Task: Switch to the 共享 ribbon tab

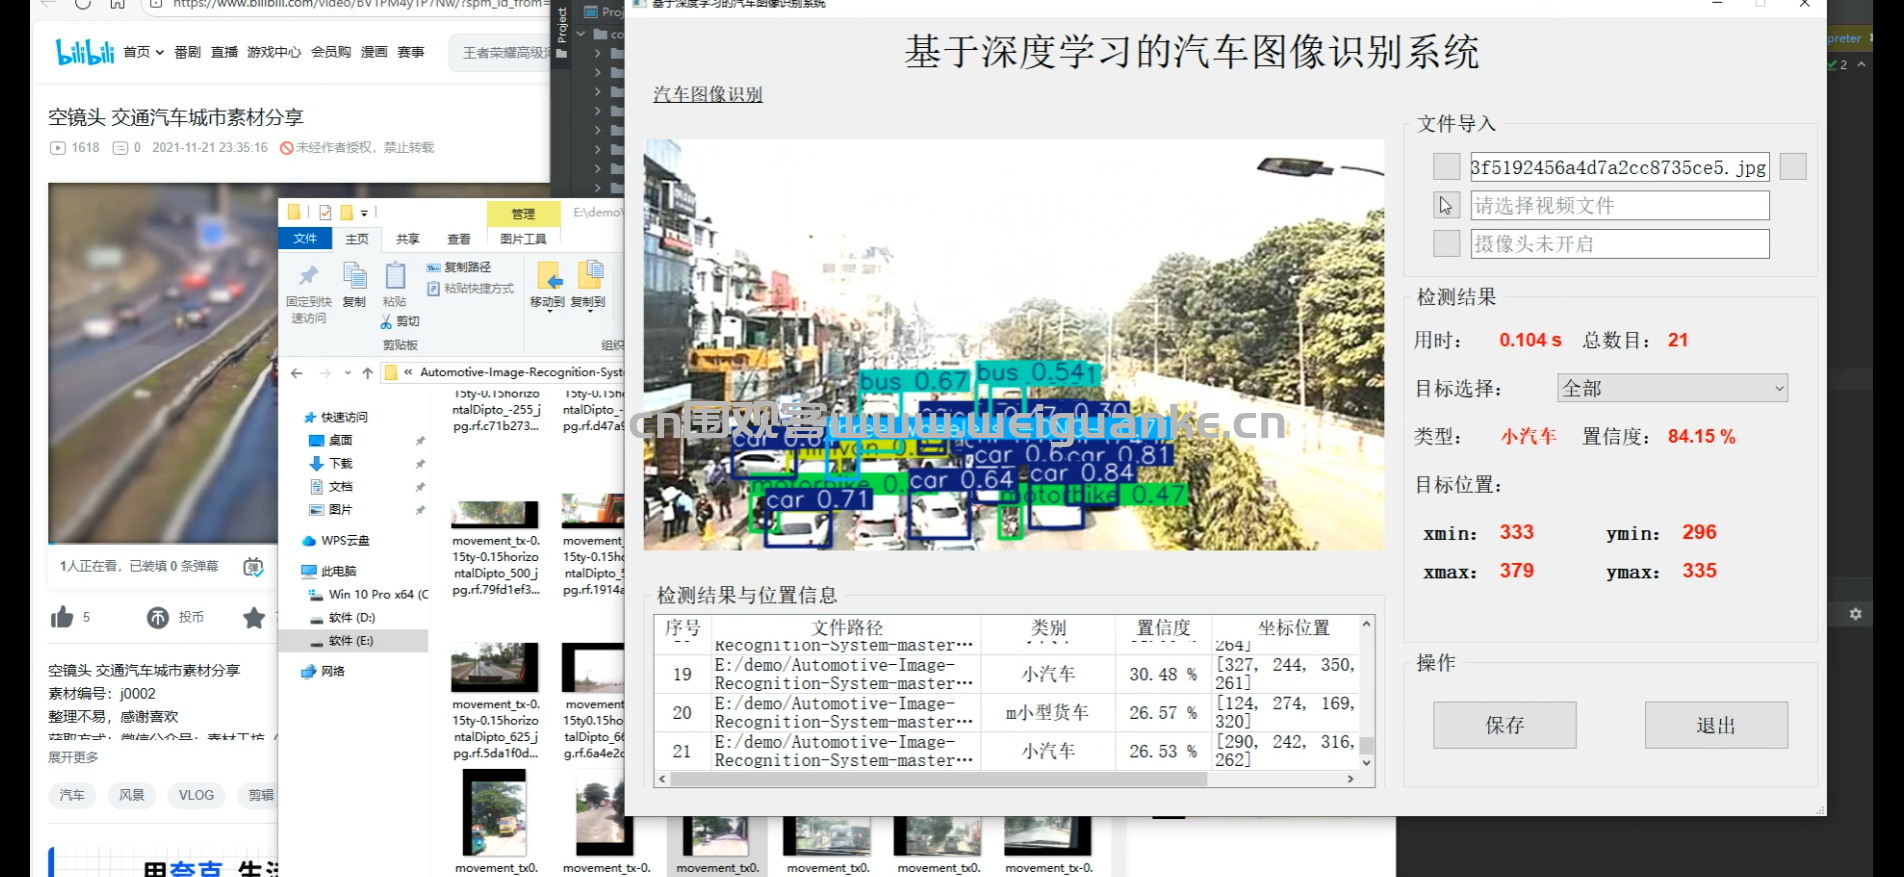Action: point(407,239)
